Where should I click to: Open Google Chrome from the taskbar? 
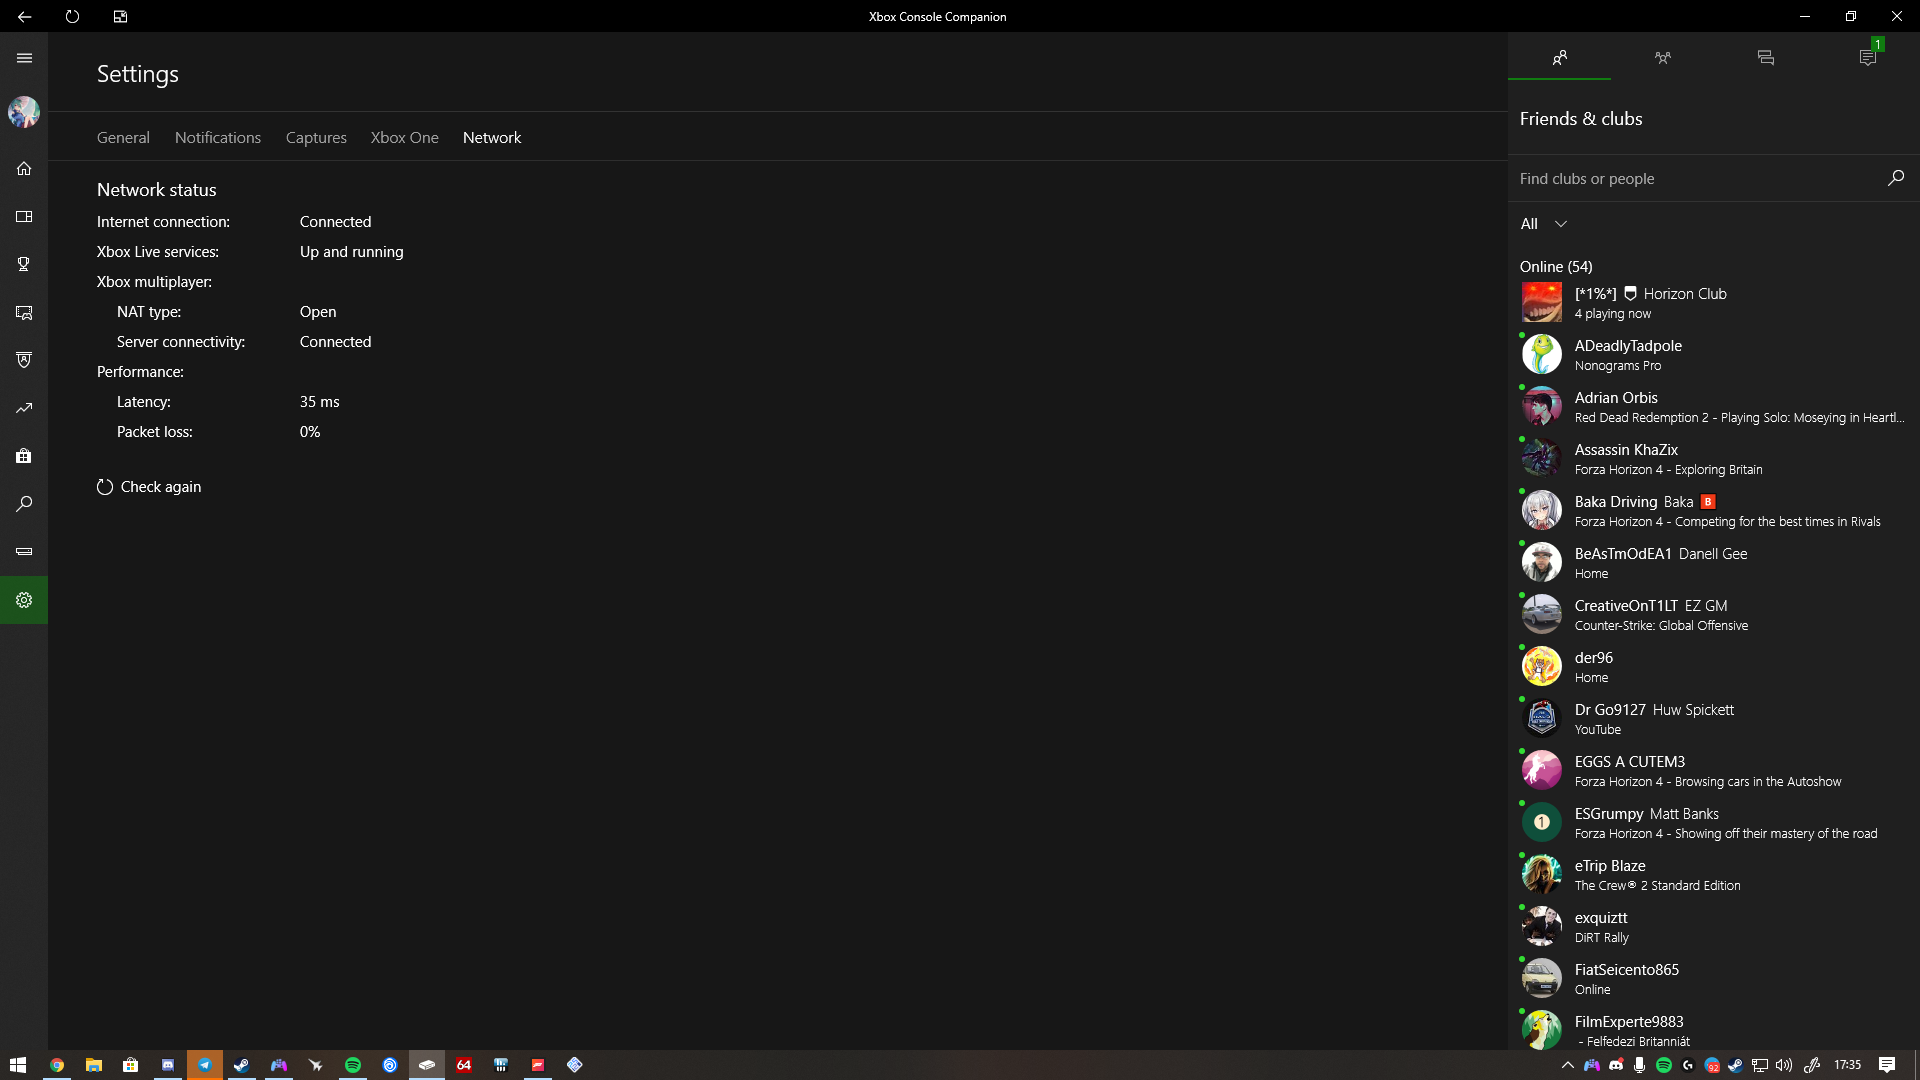pos(57,1065)
